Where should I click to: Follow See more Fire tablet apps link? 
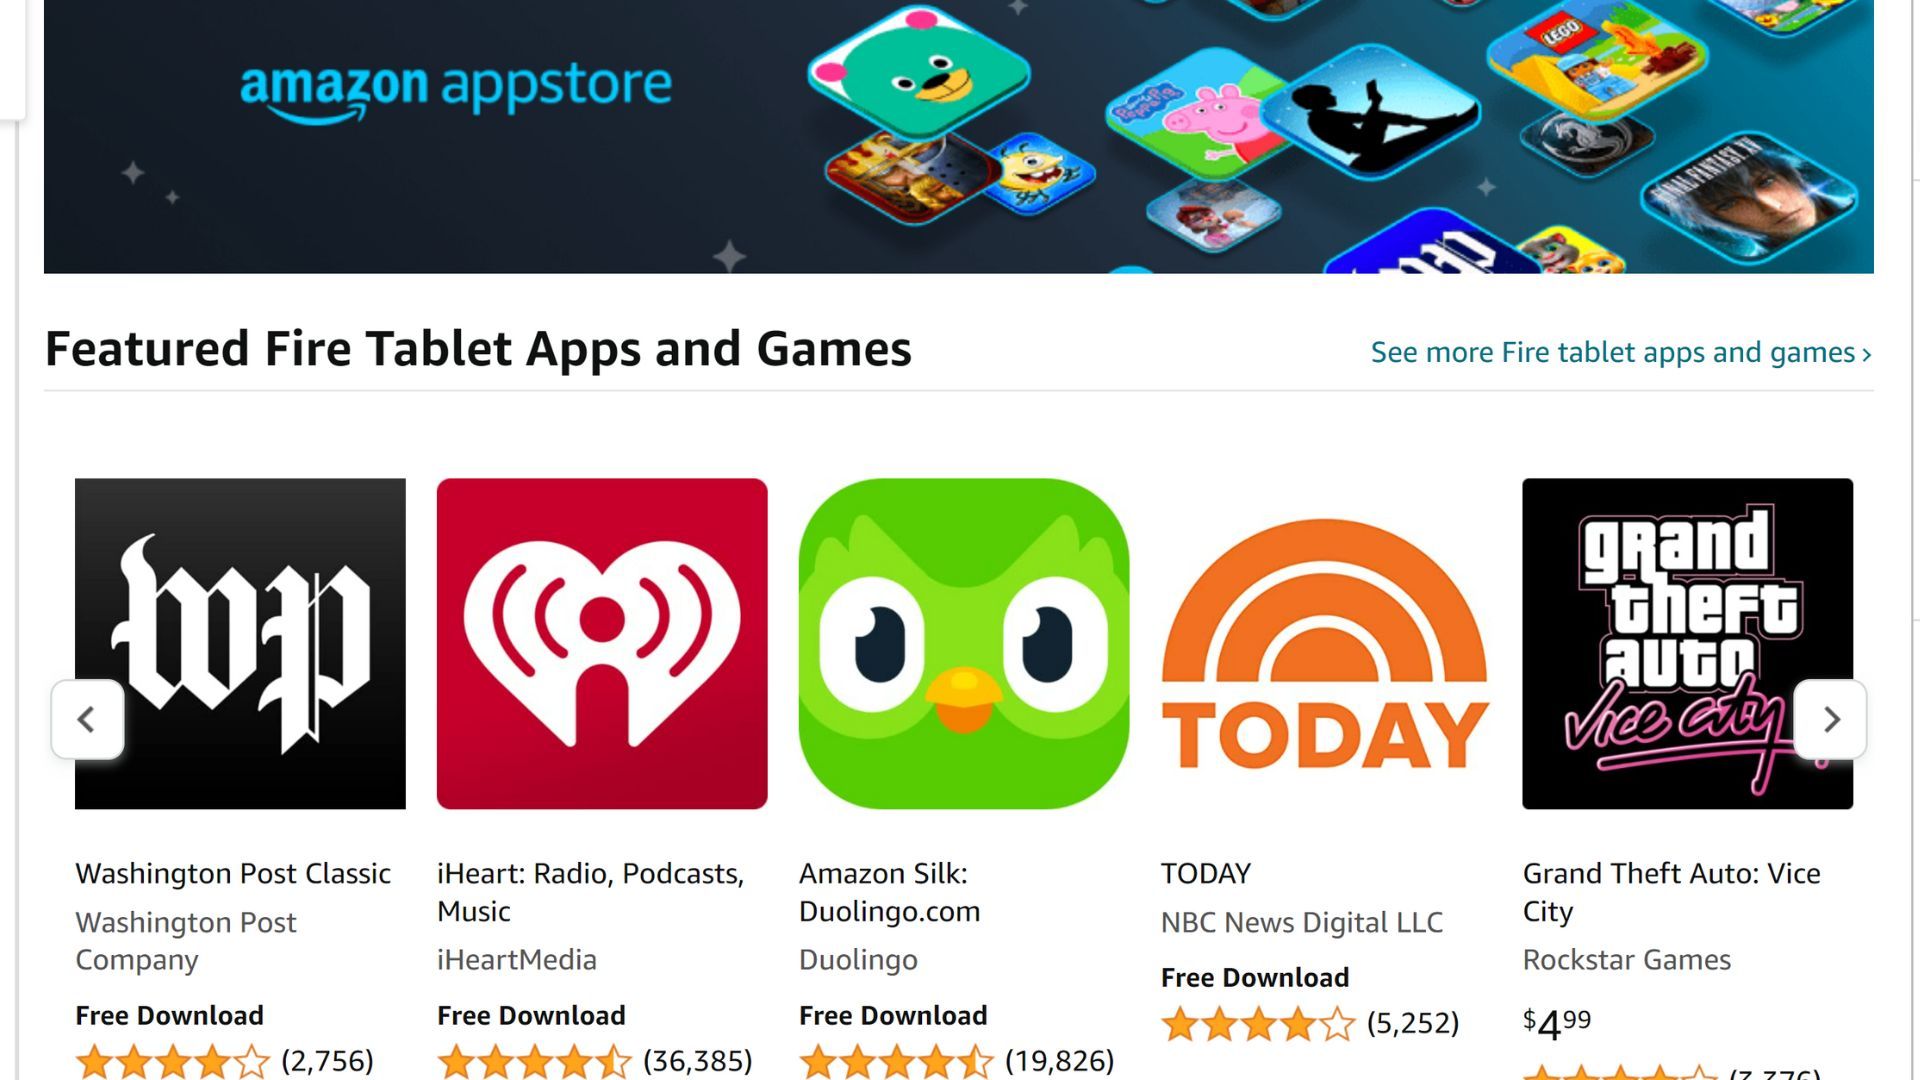1621,352
